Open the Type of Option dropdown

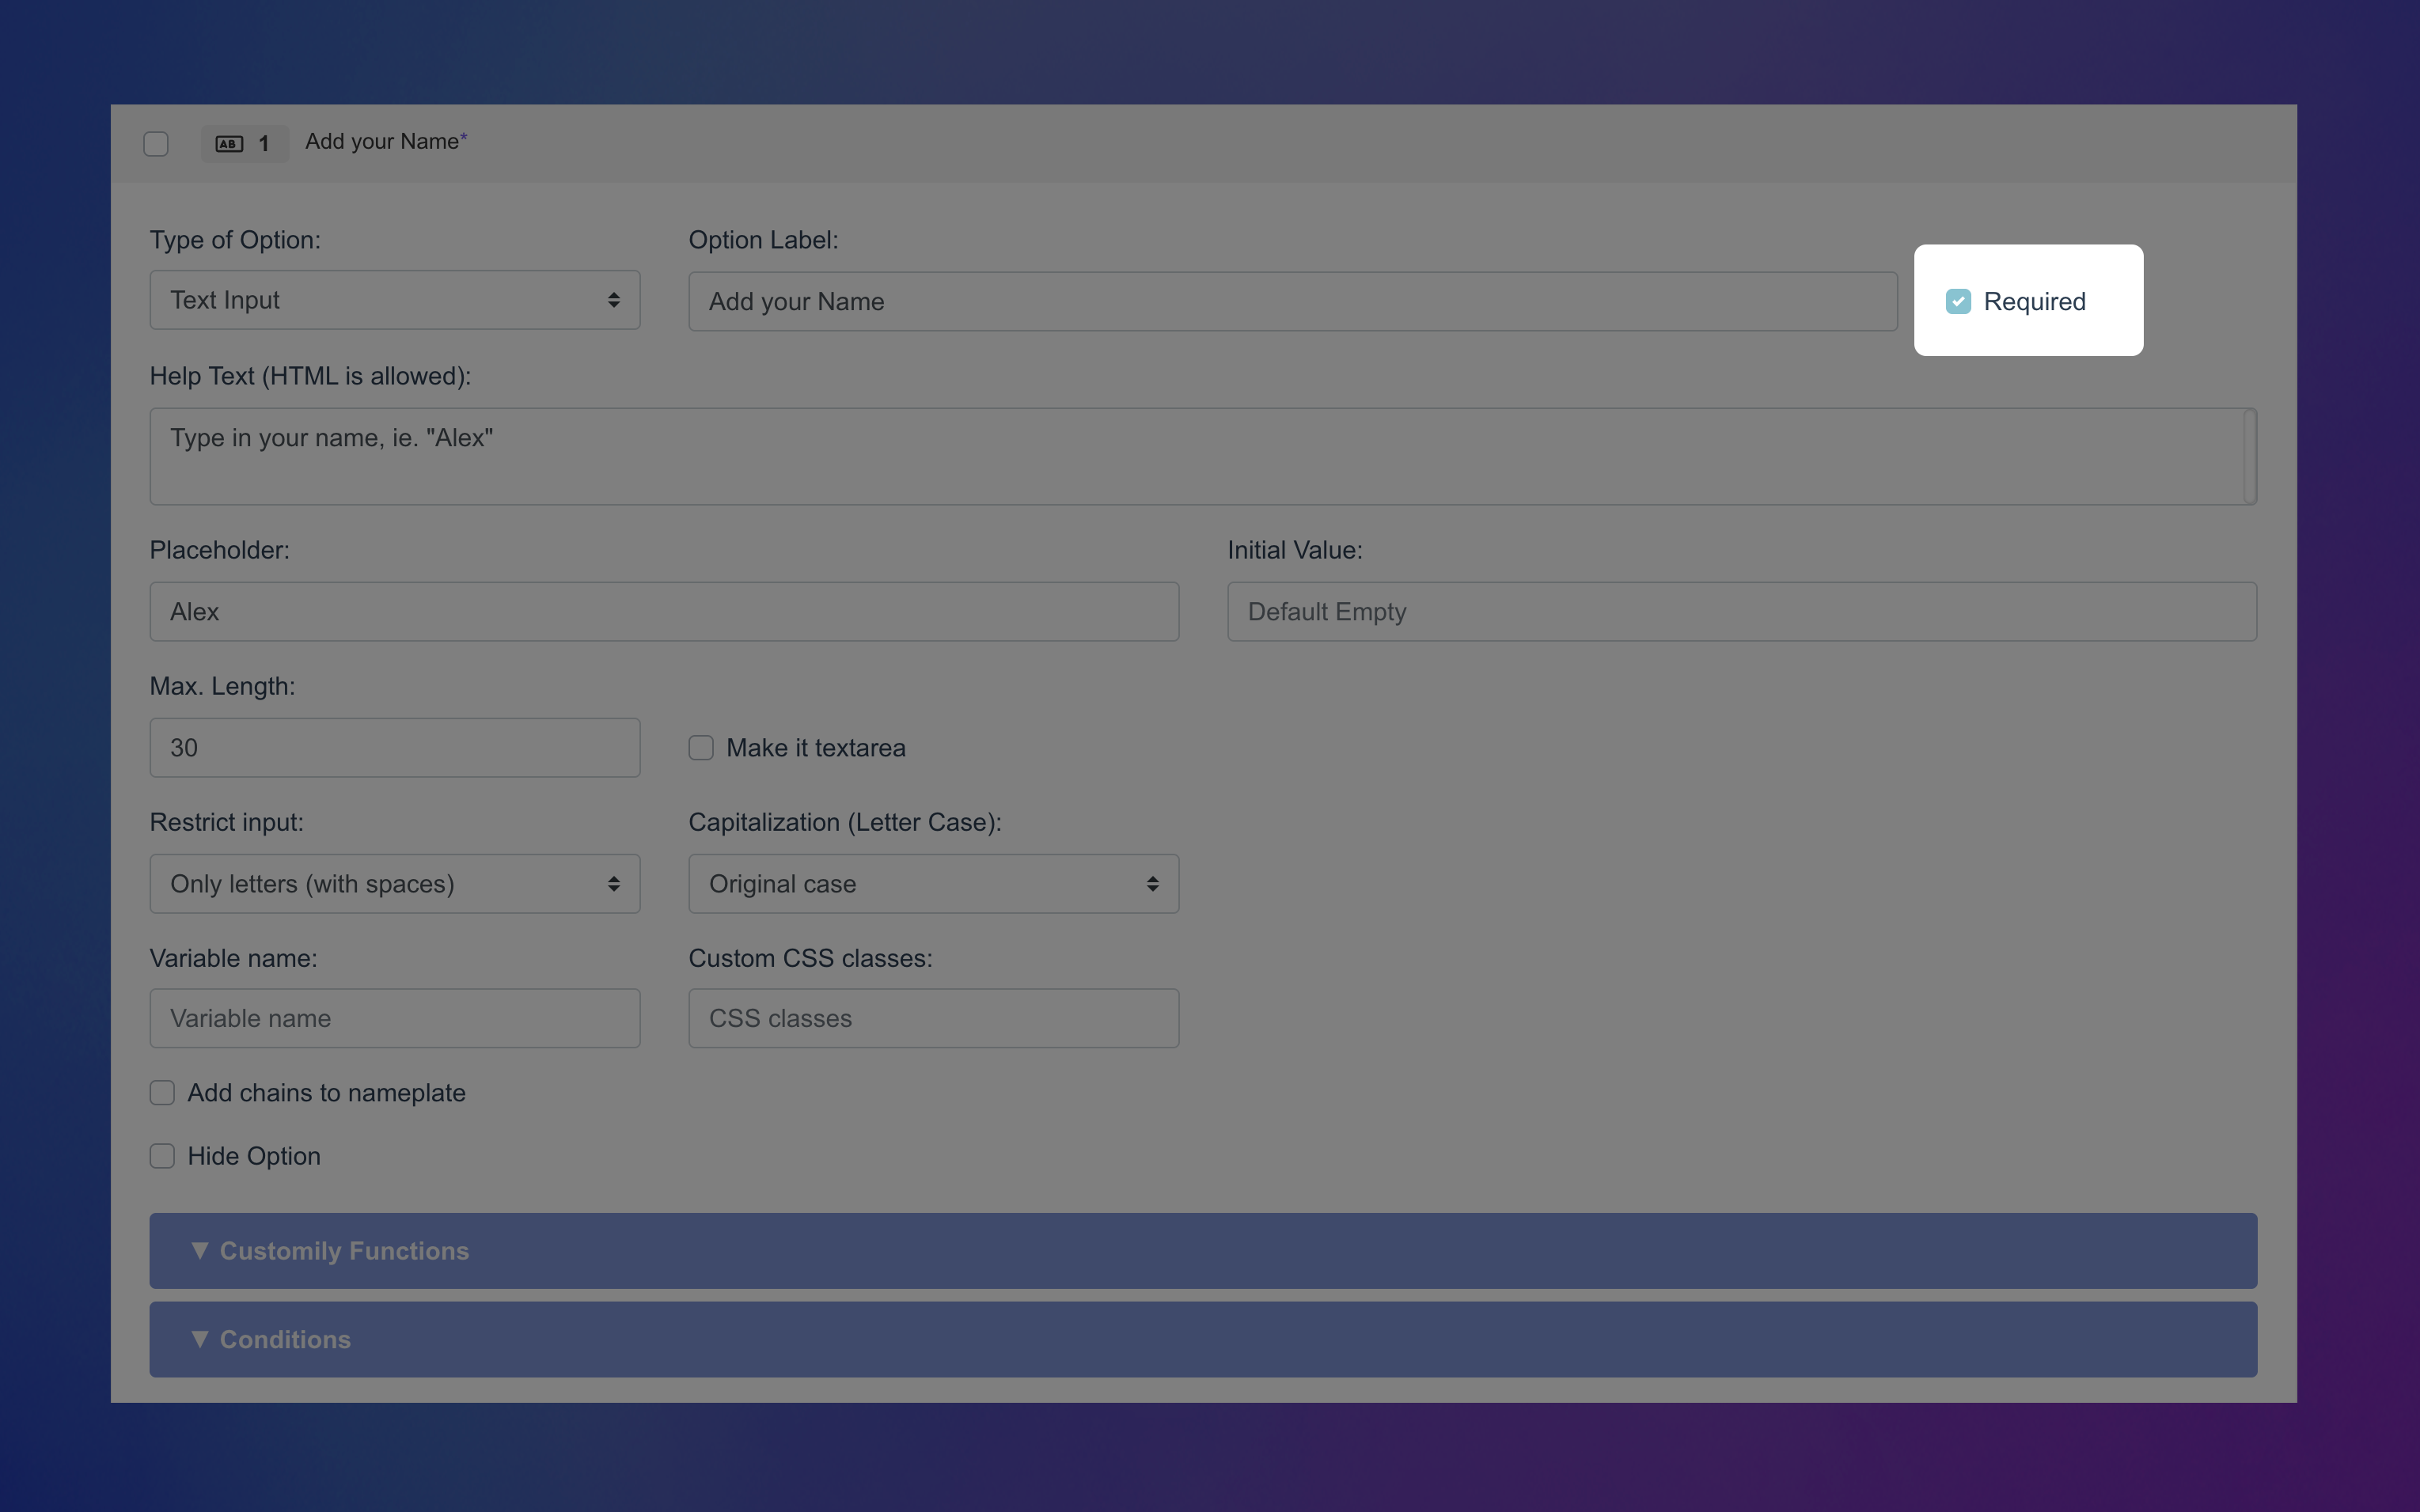point(394,300)
